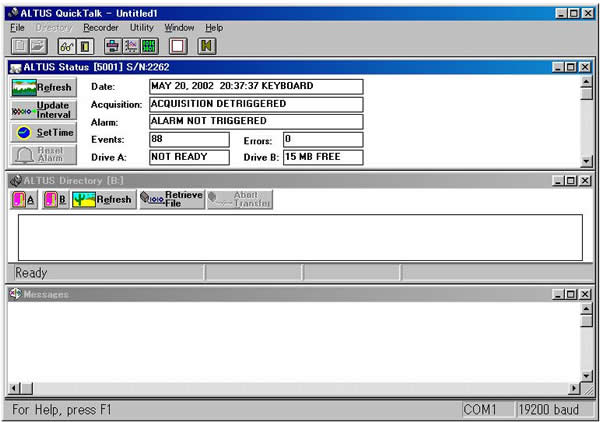This screenshot has width=600, height=422.
Task: Click the Events count field
Action: [189, 140]
